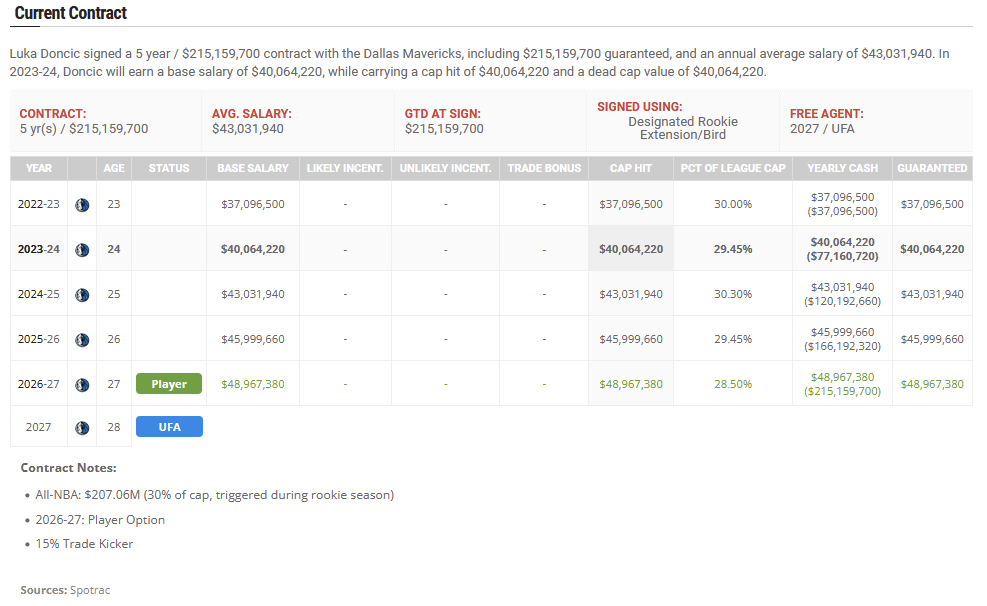Click base salary $43,031,940 in table
The height and width of the screenshot is (606, 987).
click(x=252, y=294)
